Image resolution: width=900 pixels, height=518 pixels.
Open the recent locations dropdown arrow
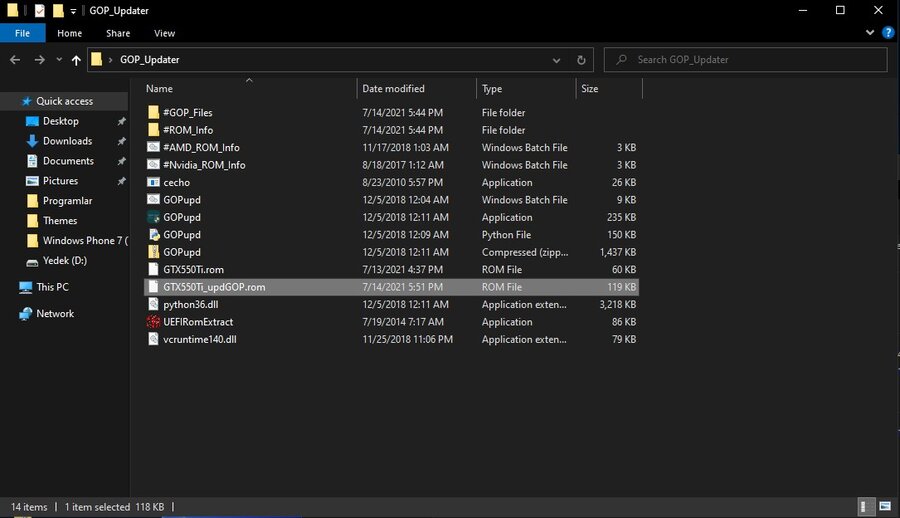pyautogui.click(x=58, y=60)
